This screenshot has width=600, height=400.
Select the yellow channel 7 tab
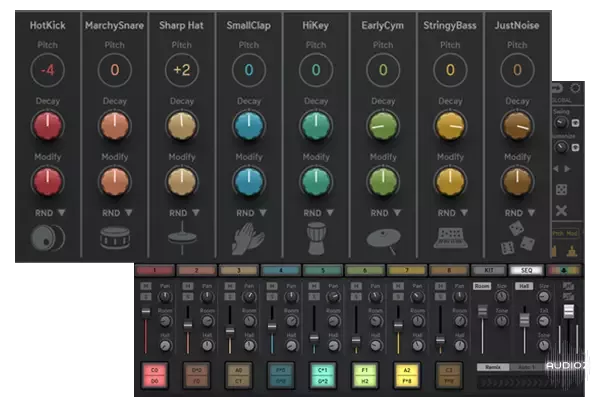coord(407,270)
